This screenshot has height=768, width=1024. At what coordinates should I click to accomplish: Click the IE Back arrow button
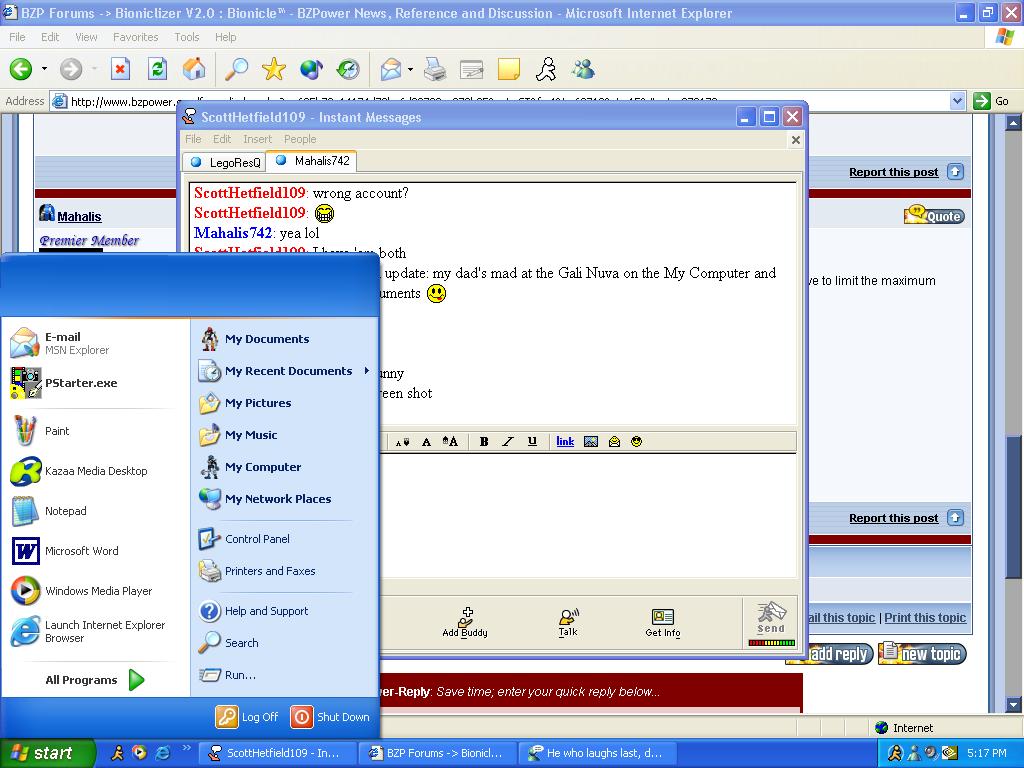click(x=21, y=69)
